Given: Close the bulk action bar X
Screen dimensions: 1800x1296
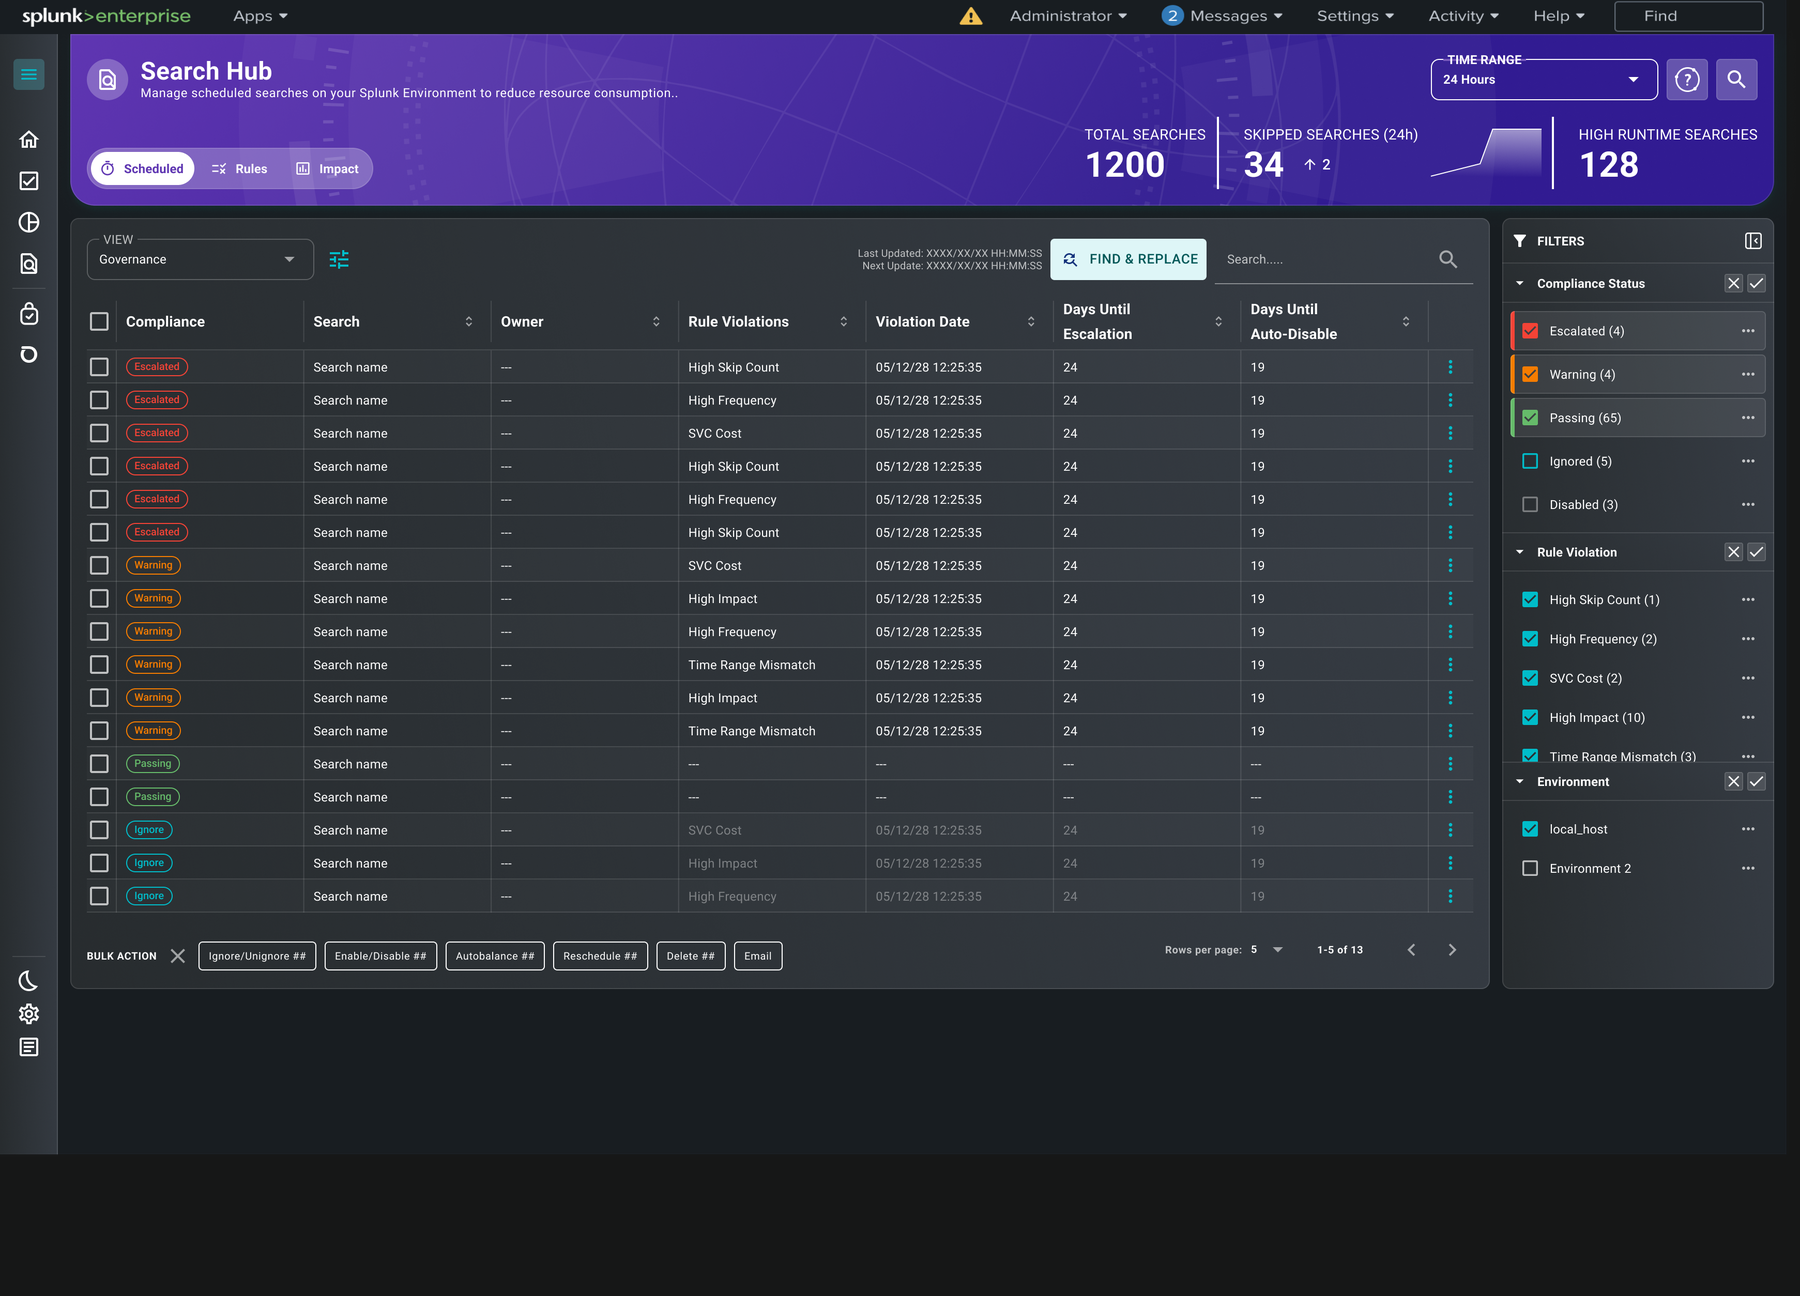Looking at the screenshot, I should [178, 956].
